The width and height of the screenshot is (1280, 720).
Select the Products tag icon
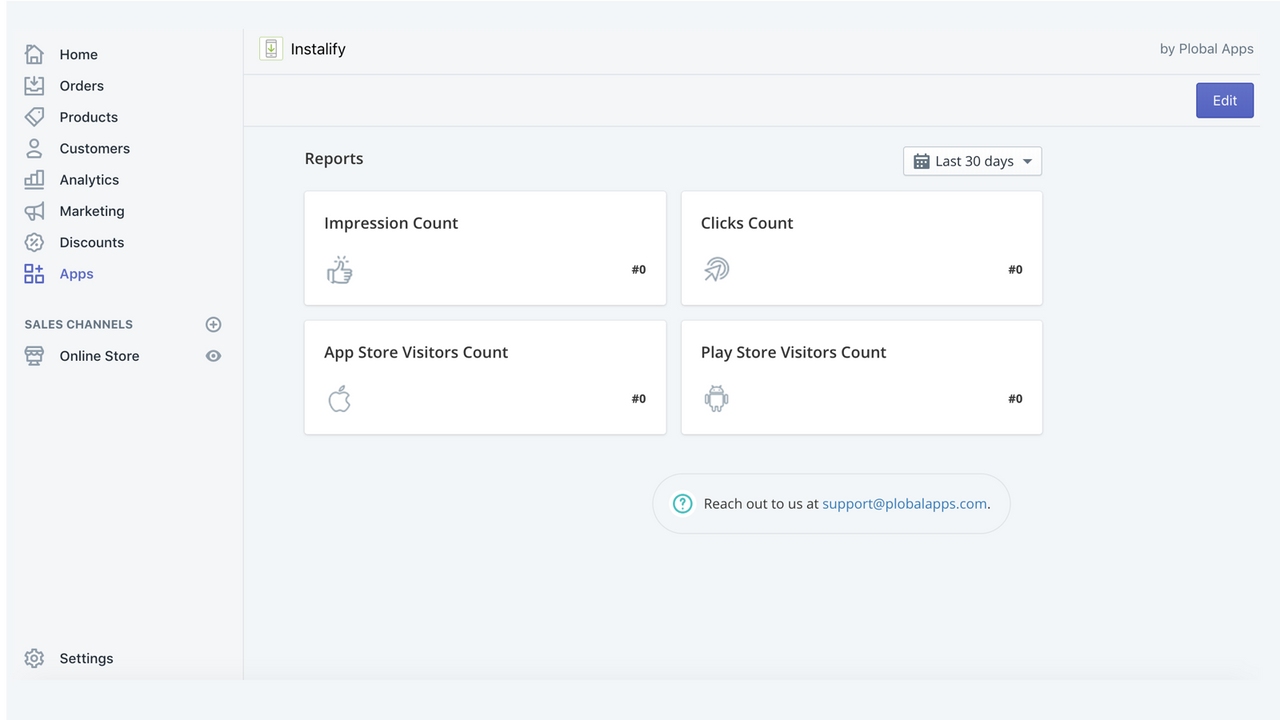33,117
